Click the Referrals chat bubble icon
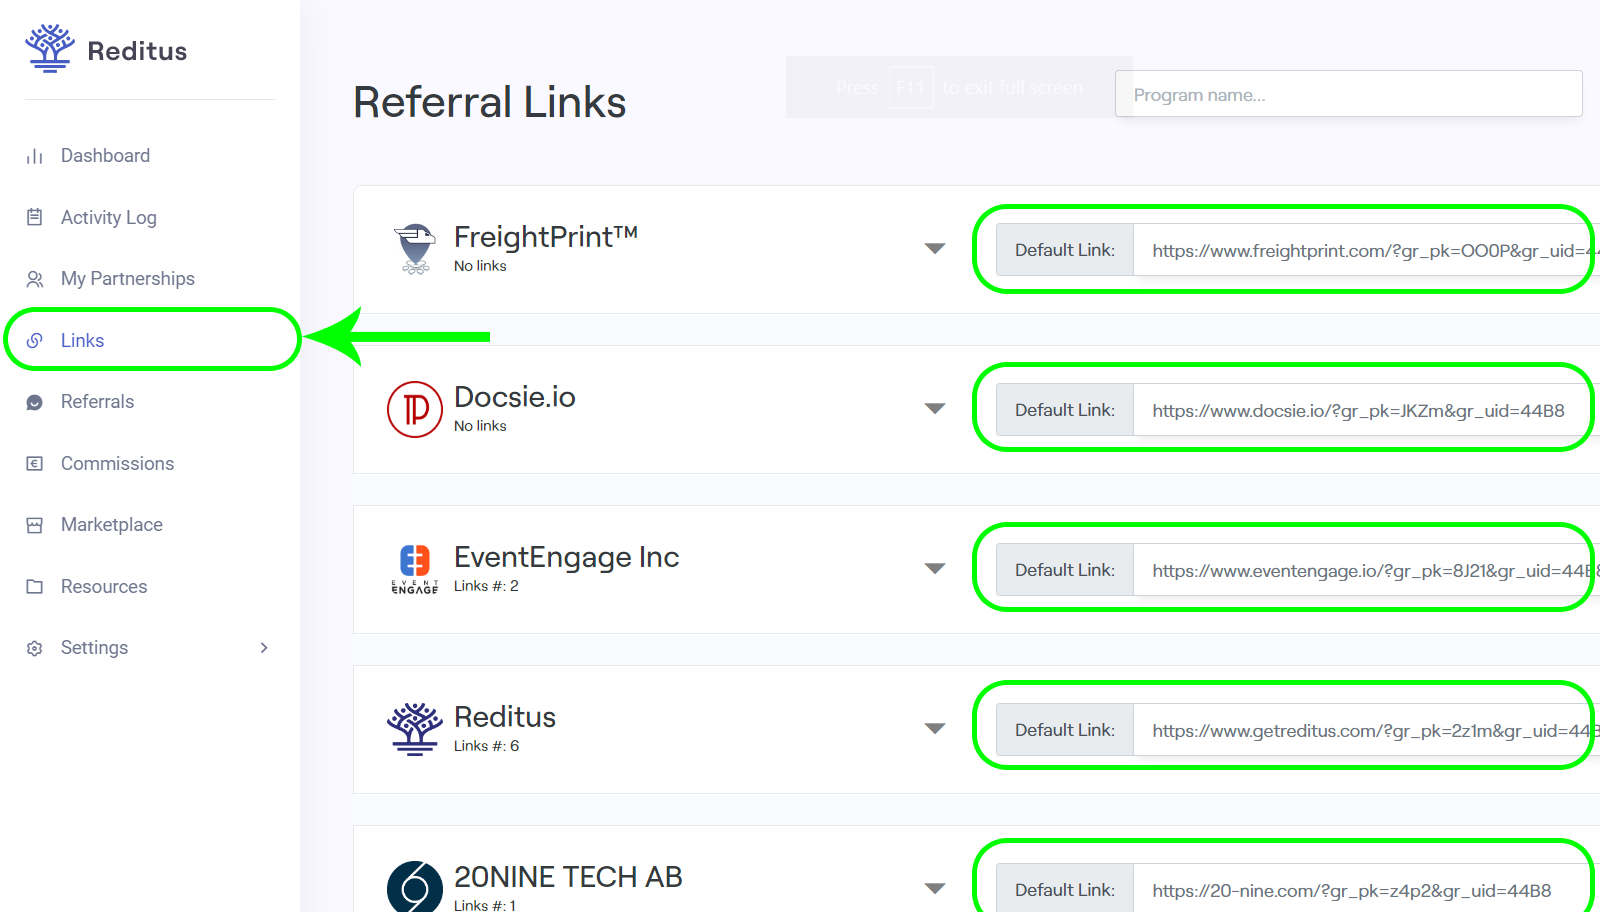The width and height of the screenshot is (1600, 912). [x=35, y=402]
